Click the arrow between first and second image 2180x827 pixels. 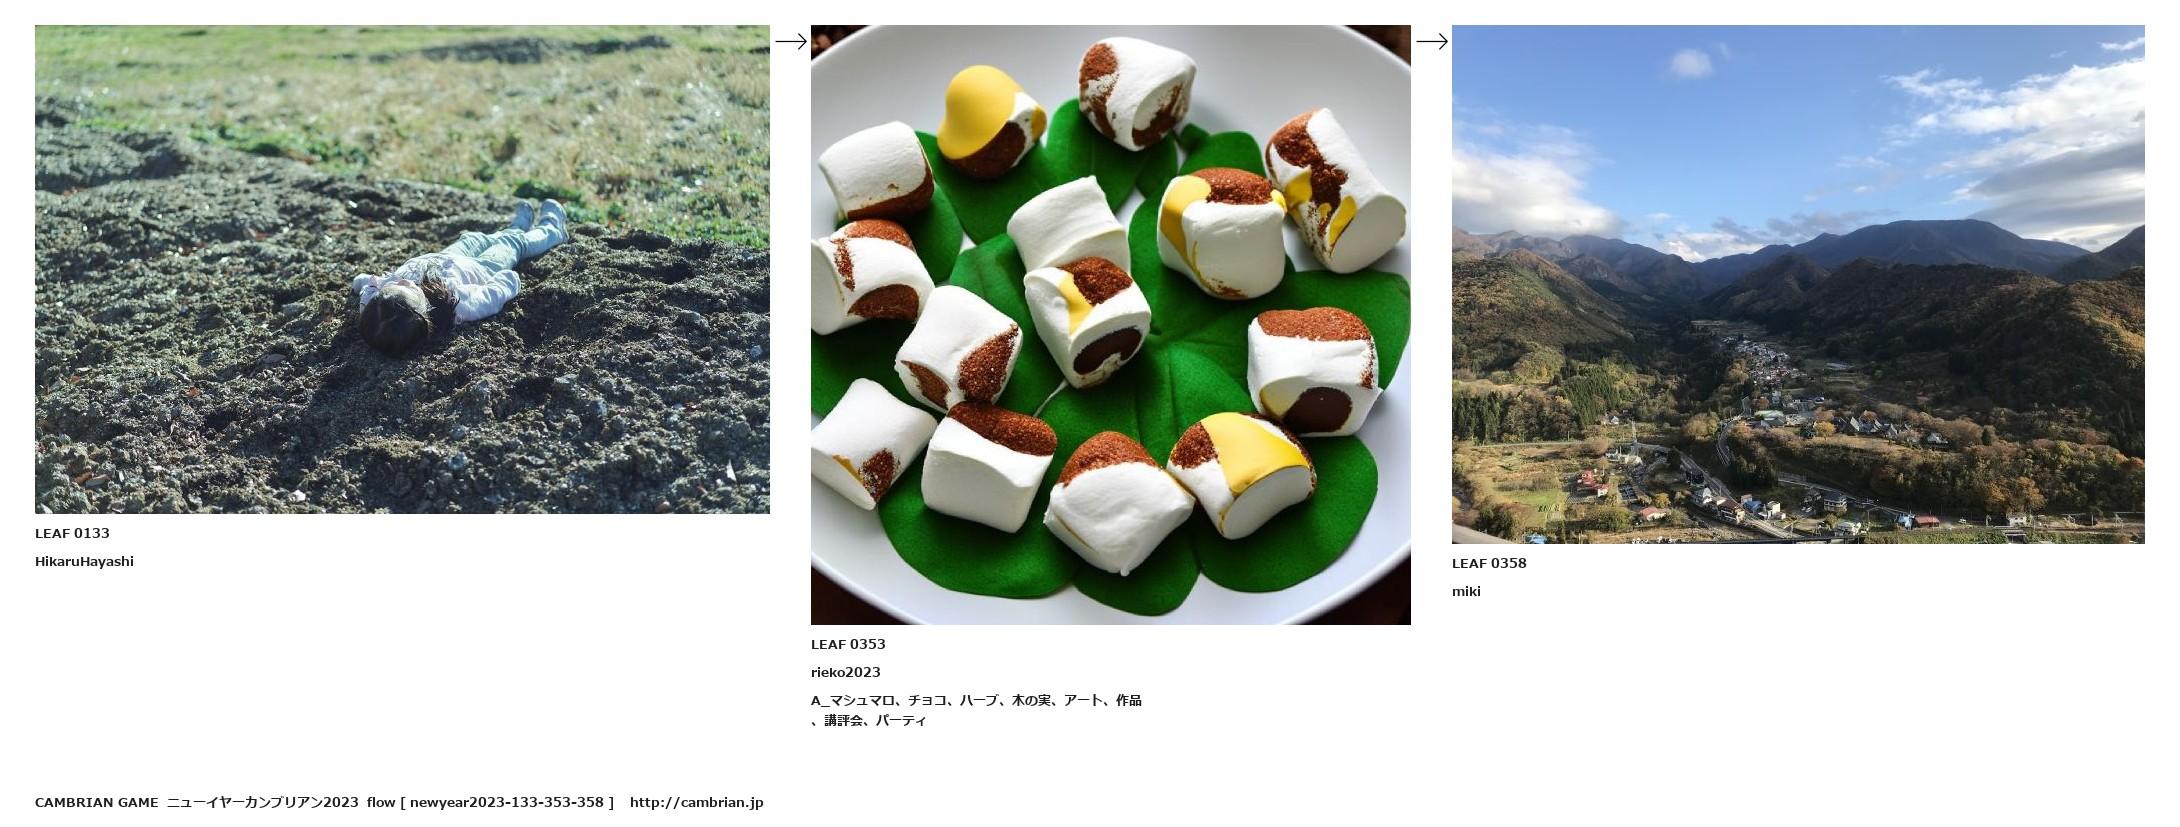pos(791,41)
